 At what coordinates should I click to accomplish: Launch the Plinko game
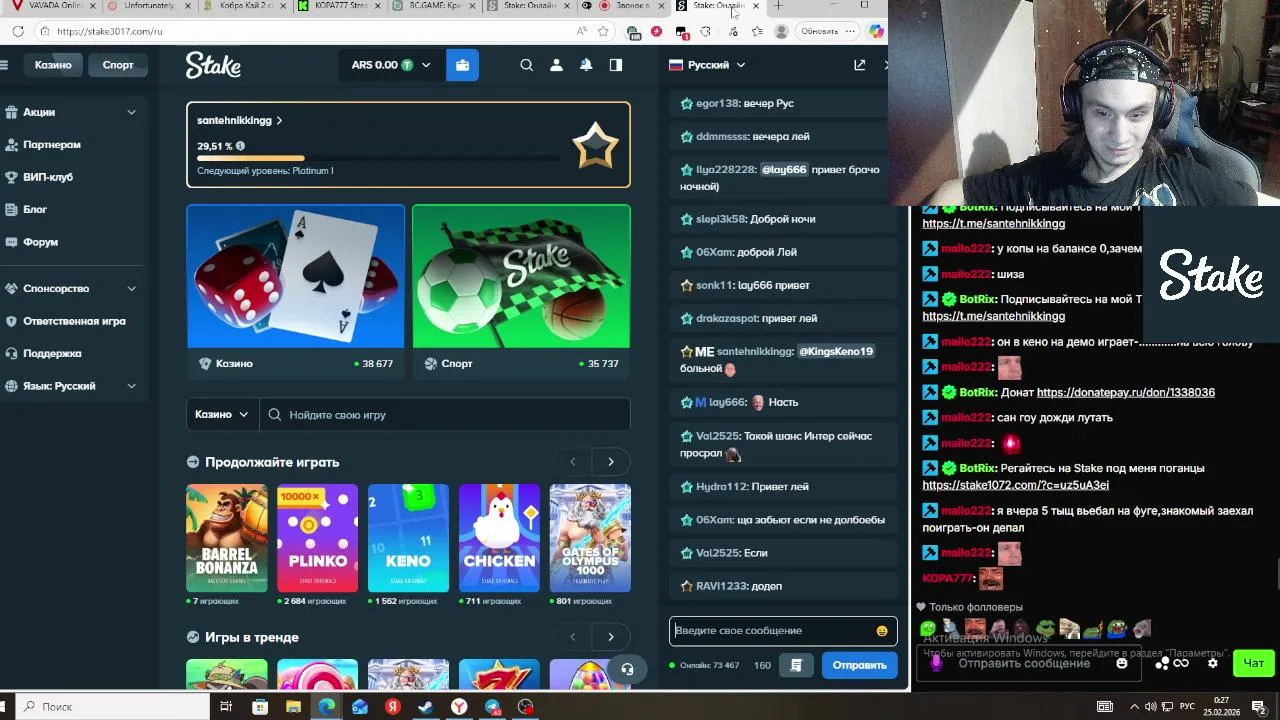pos(317,538)
